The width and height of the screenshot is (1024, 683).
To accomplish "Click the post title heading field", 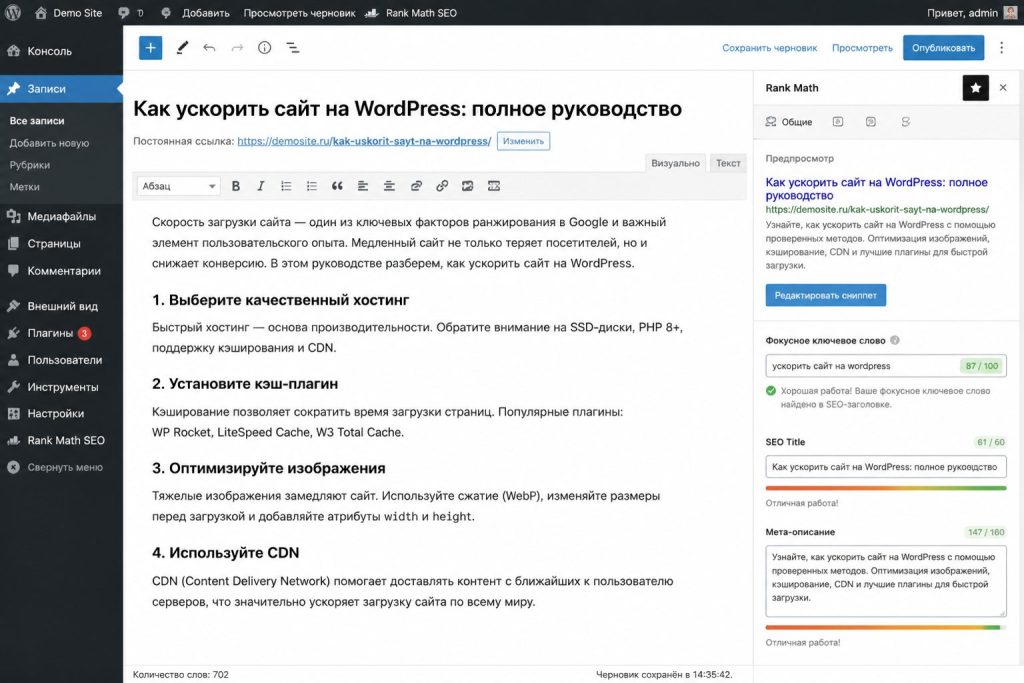I will pyautogui.click(x=408, y=108).
